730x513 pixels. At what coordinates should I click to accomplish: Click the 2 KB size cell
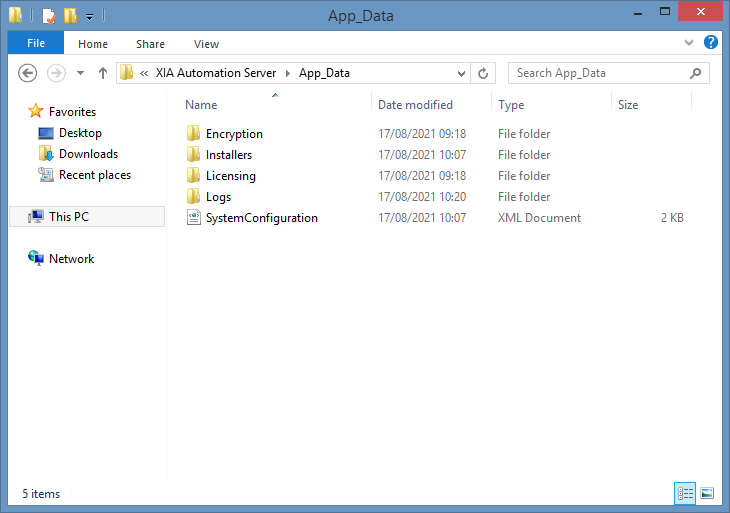pos(672,218)
